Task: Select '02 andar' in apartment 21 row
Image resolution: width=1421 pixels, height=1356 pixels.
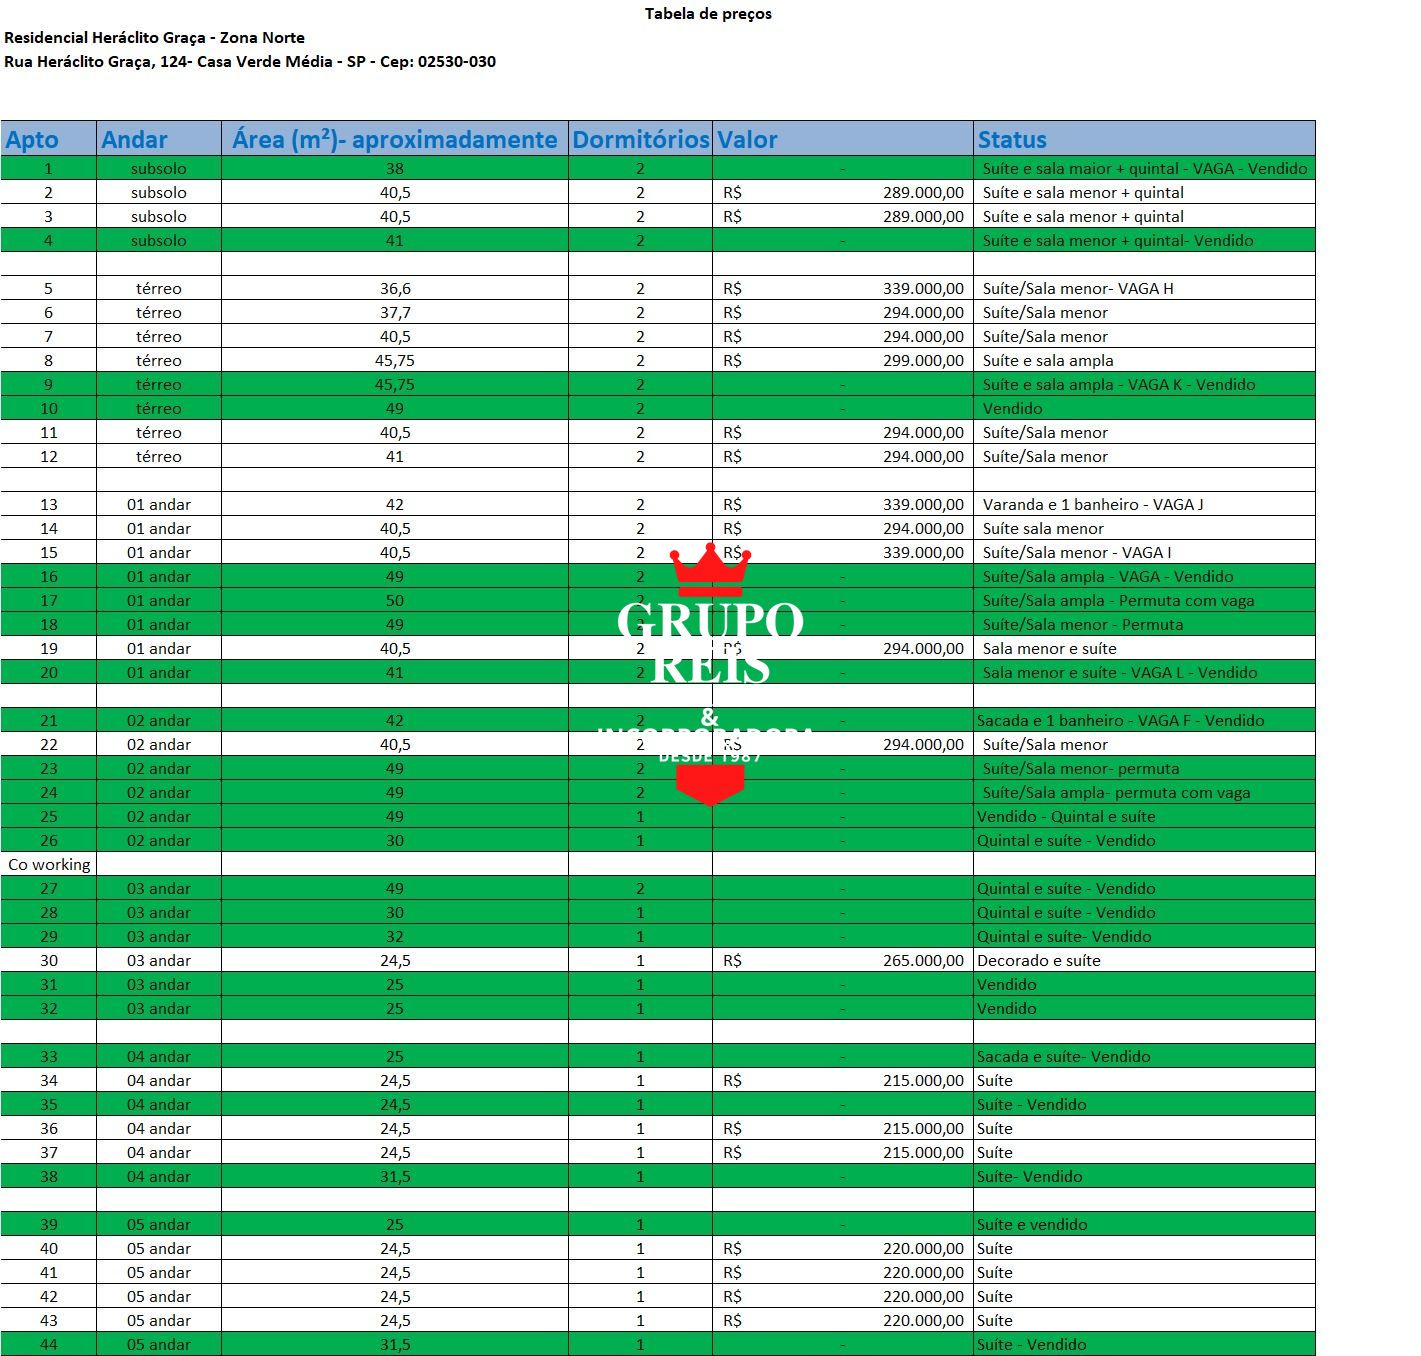Action: 159,721
